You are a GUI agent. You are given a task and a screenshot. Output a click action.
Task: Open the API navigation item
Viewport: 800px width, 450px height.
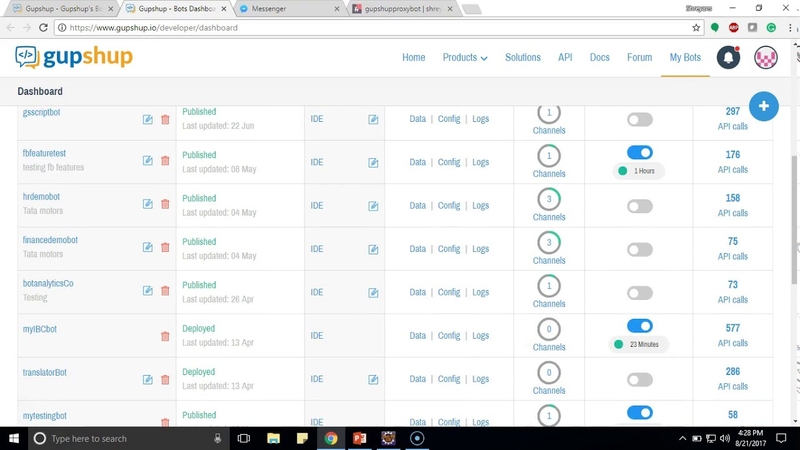pos(565,57)
